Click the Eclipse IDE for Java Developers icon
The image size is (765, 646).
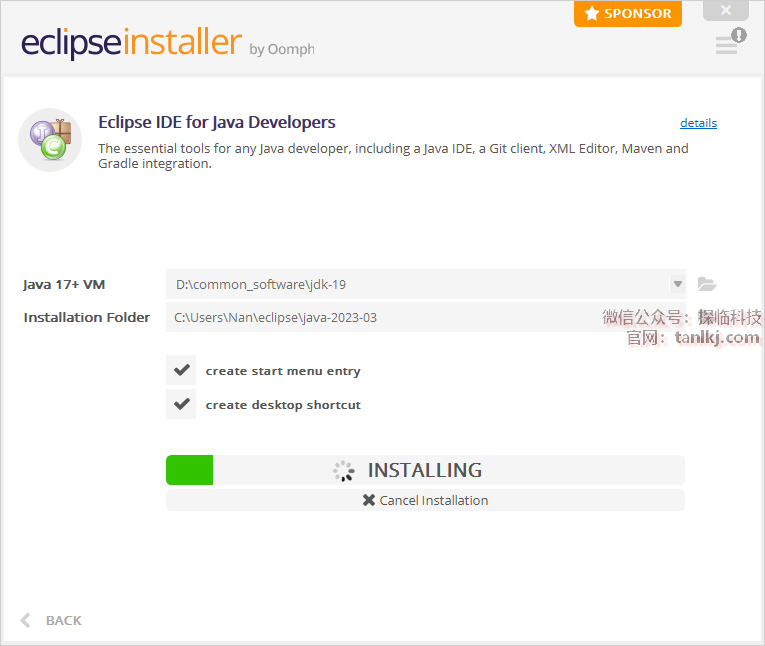click(x=50, y=140)
